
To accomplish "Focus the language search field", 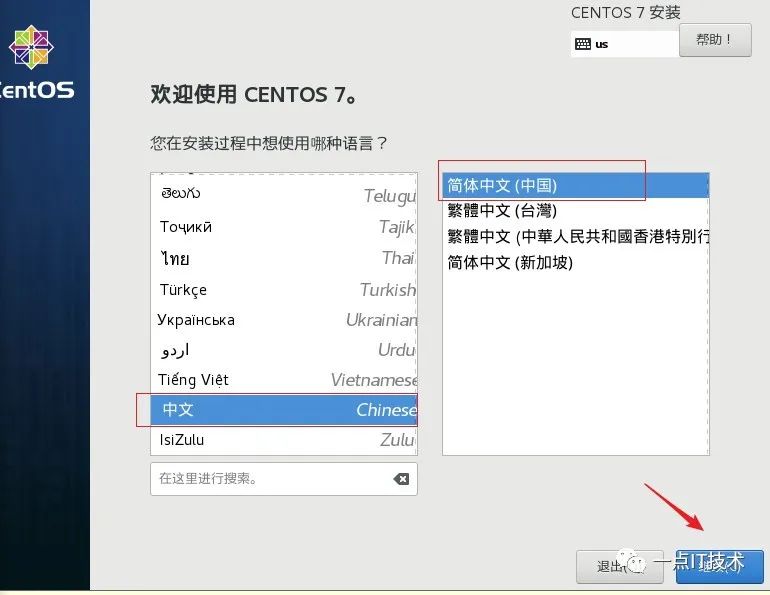I will click(284, 479).
